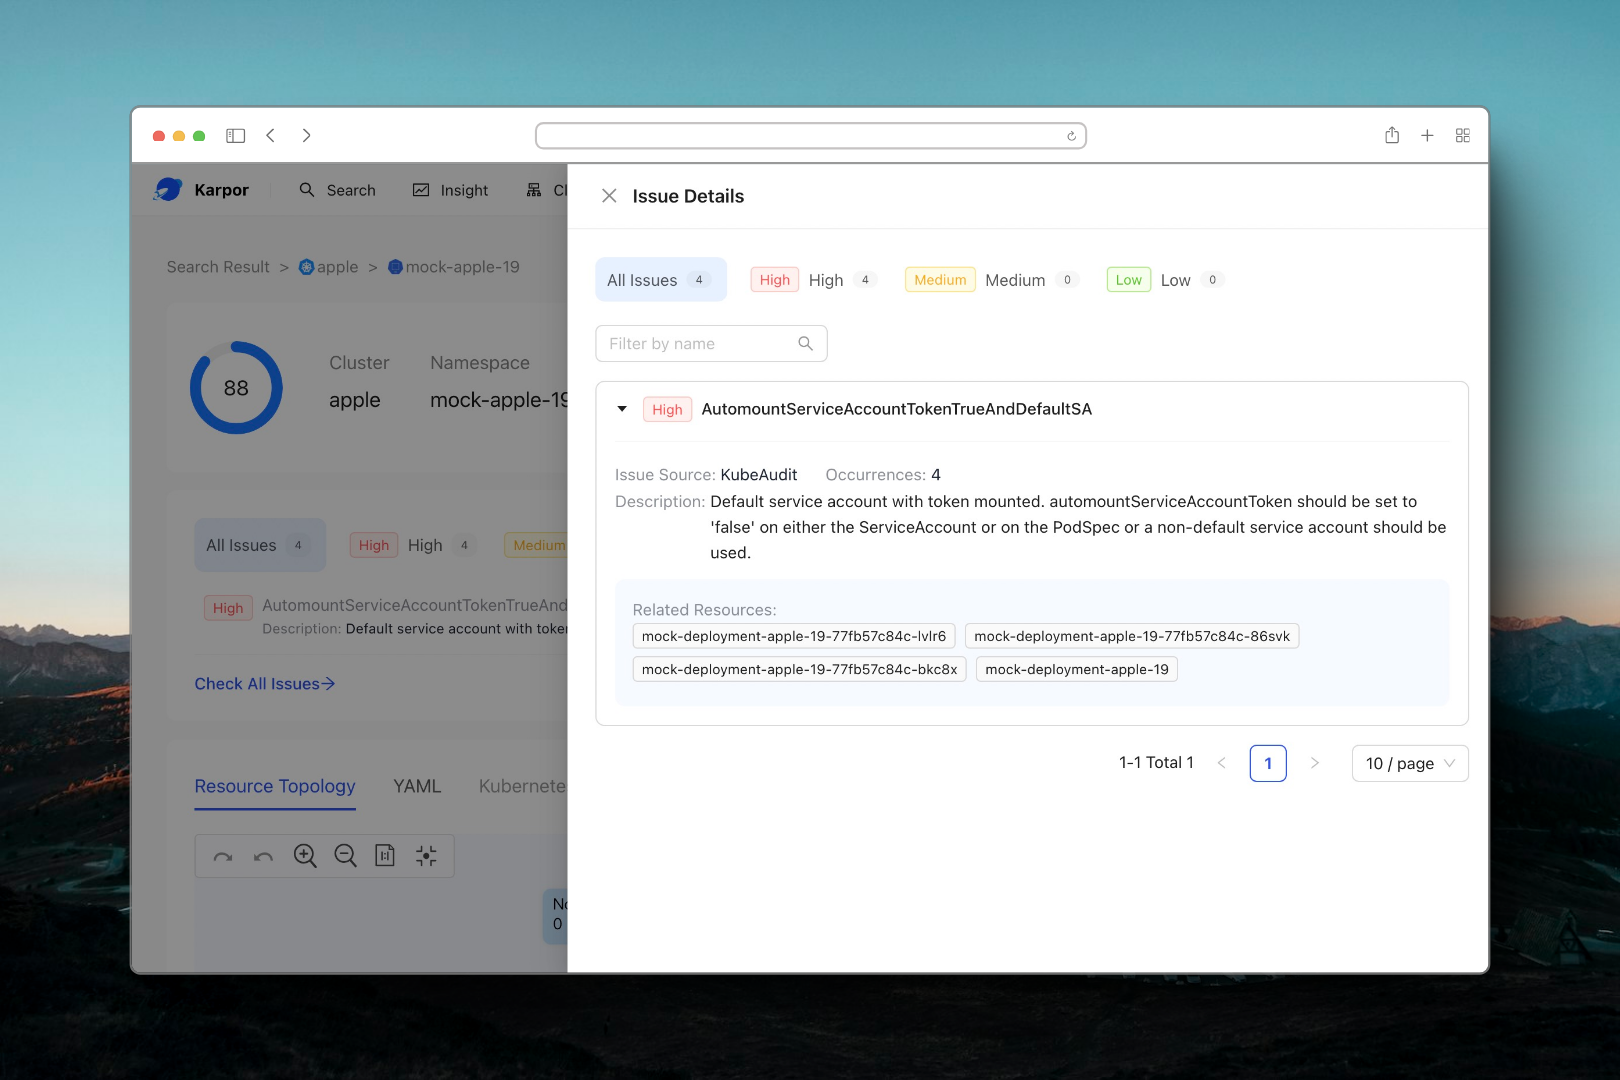Click page number 1 in the pagination
This screenshot has height=1080, width=1620.
point(1267,763)
